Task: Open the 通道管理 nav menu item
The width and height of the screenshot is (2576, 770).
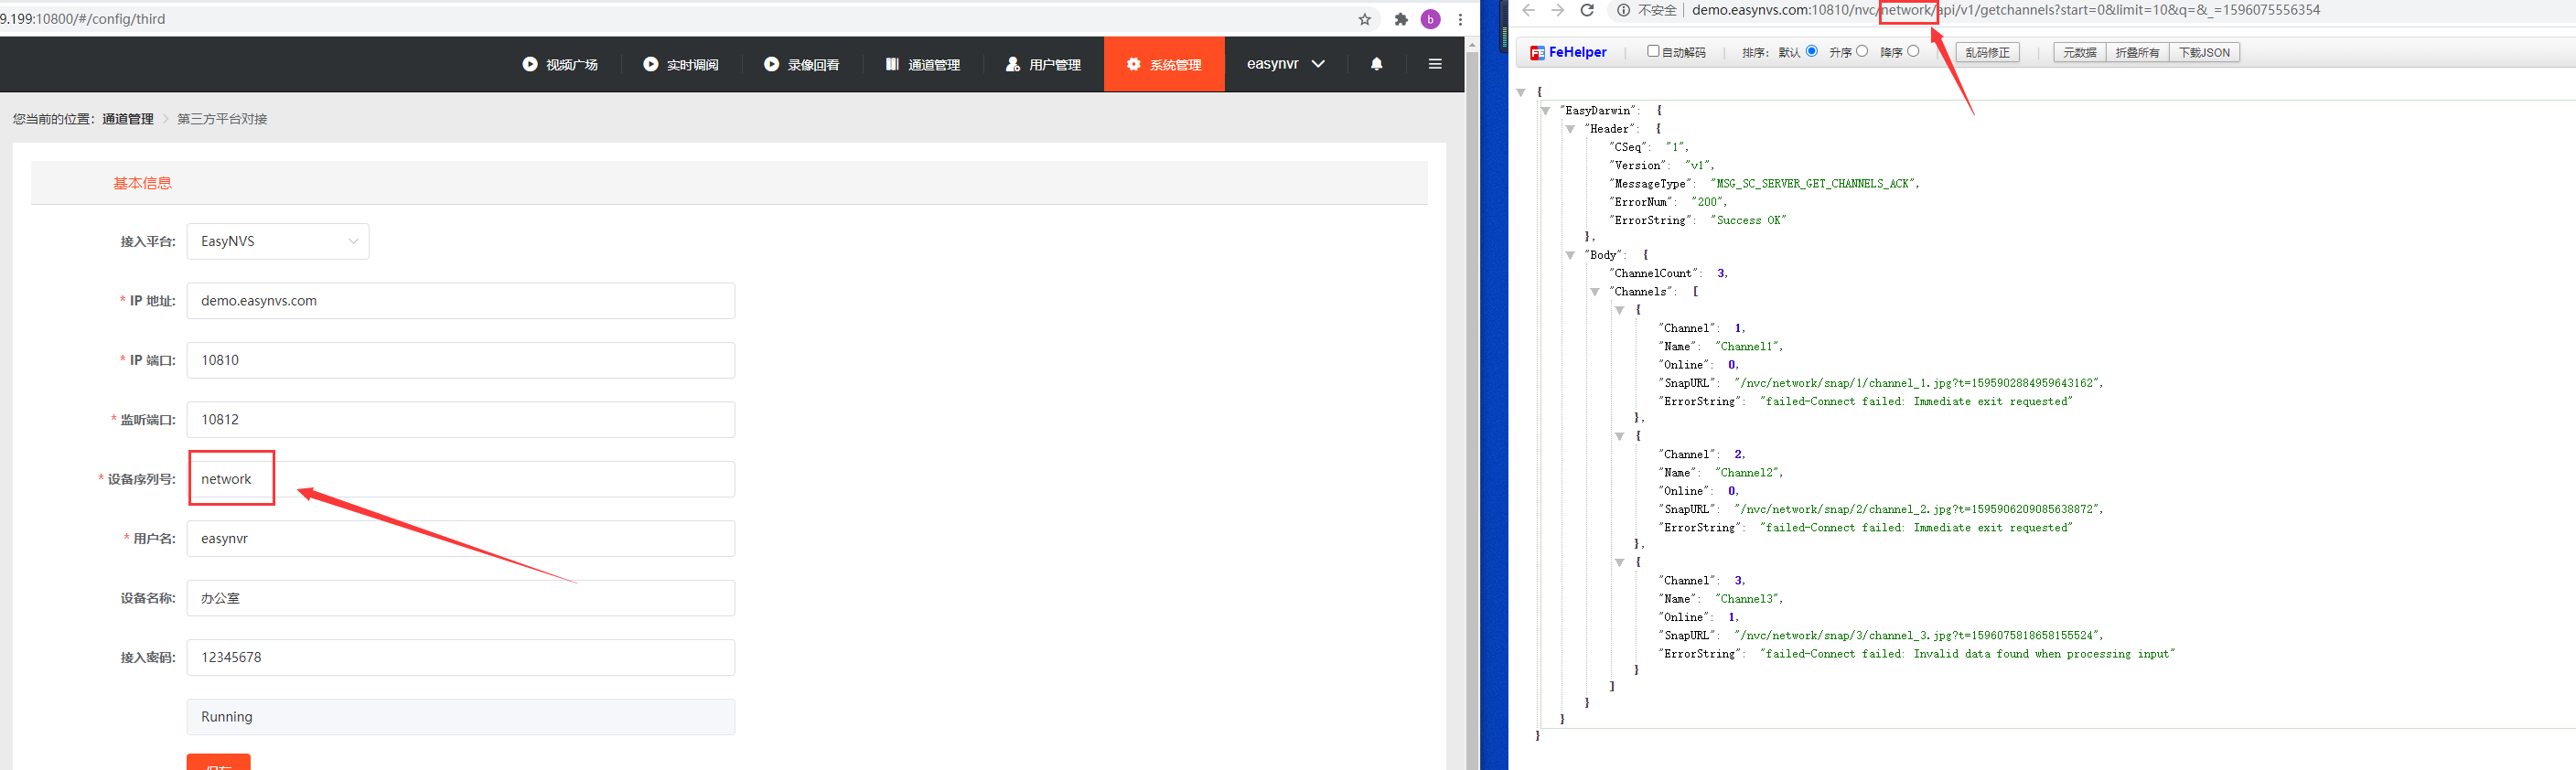Action: click(x=923, y=64)
